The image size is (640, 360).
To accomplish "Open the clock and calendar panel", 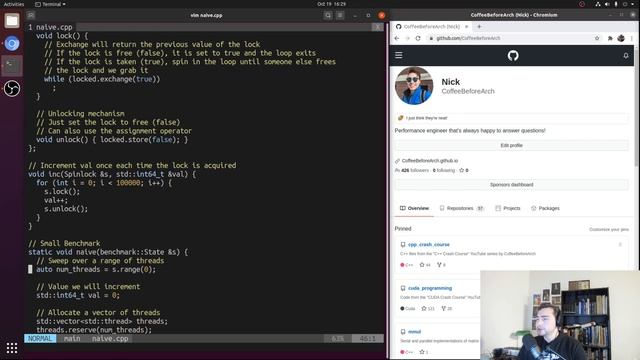I will coord(331,4).
